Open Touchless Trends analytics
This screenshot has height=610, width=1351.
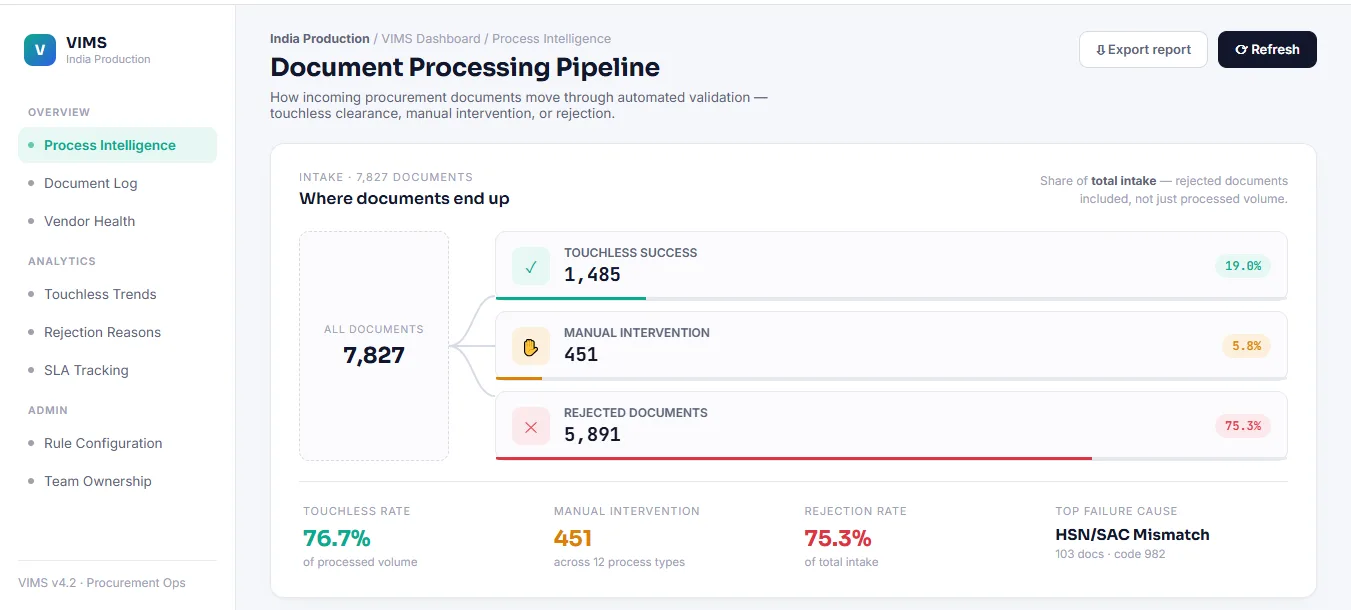pyautogui.click(x=117, y=294)
